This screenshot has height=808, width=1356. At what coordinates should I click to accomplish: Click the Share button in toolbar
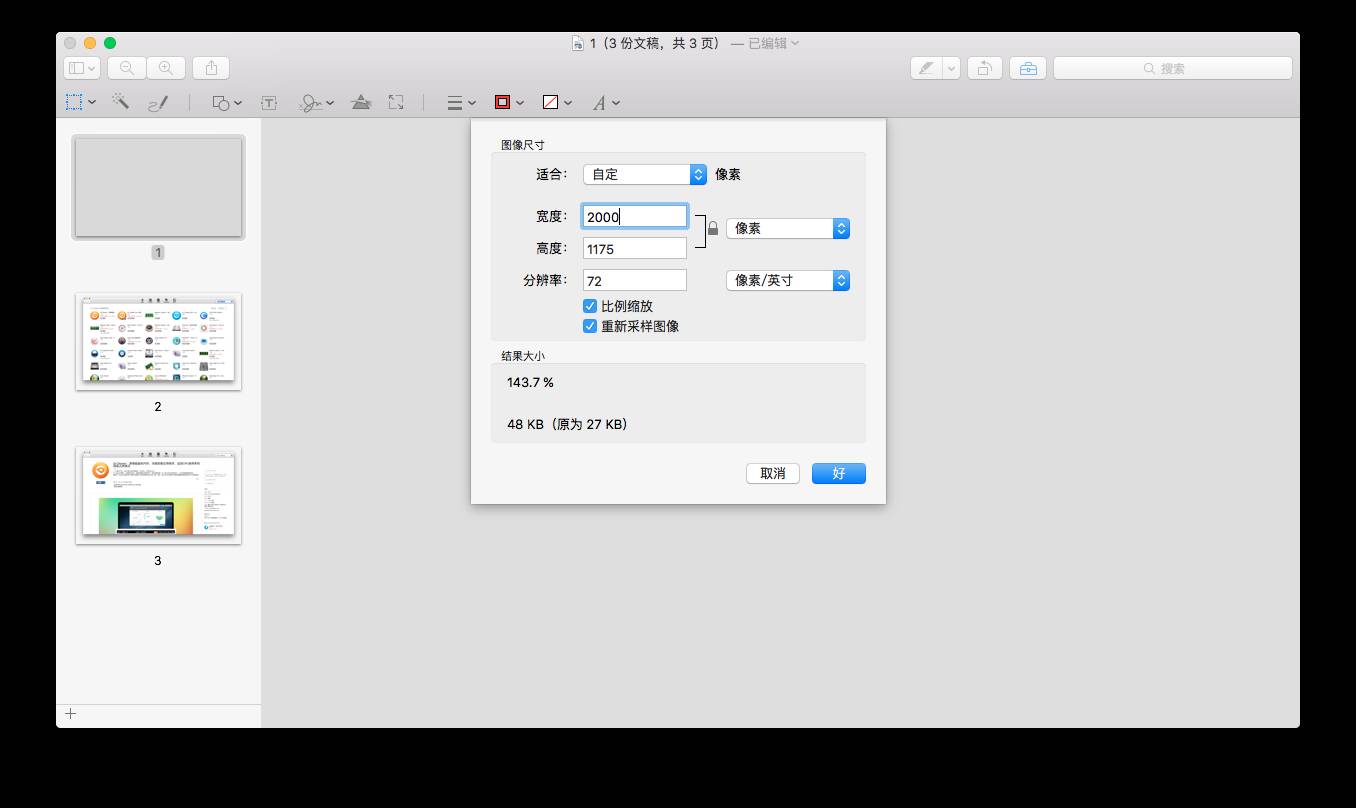[211, 68]
